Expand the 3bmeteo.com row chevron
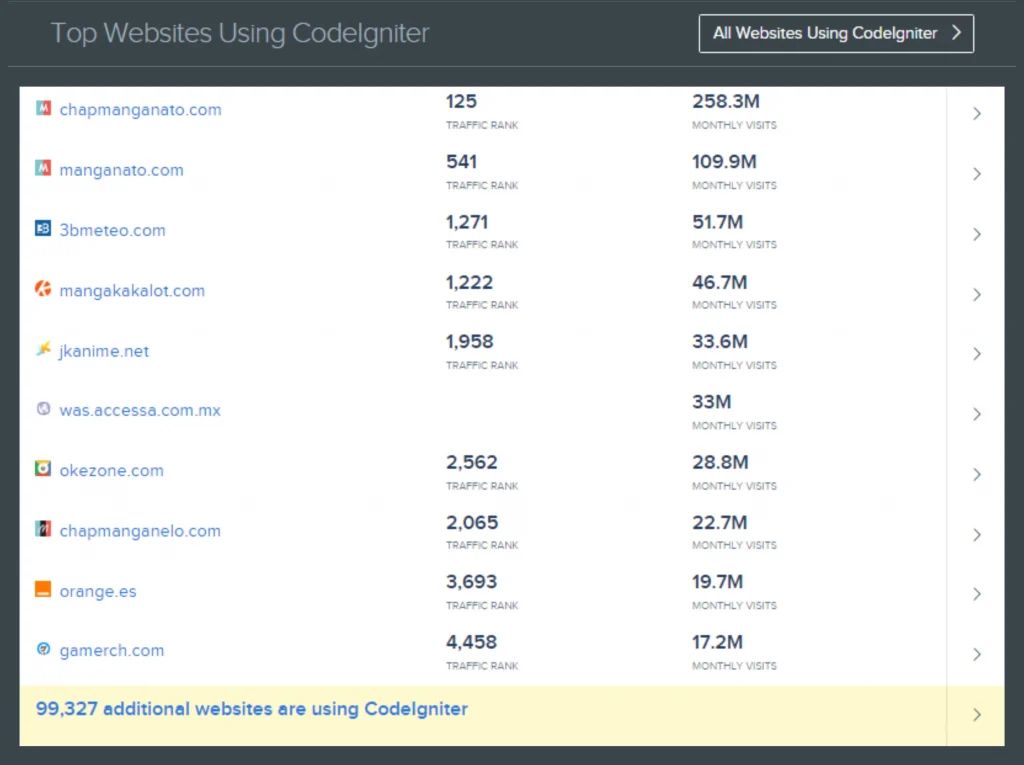The height and width of the screenshot is (765, 1024). tap(976, 234)
